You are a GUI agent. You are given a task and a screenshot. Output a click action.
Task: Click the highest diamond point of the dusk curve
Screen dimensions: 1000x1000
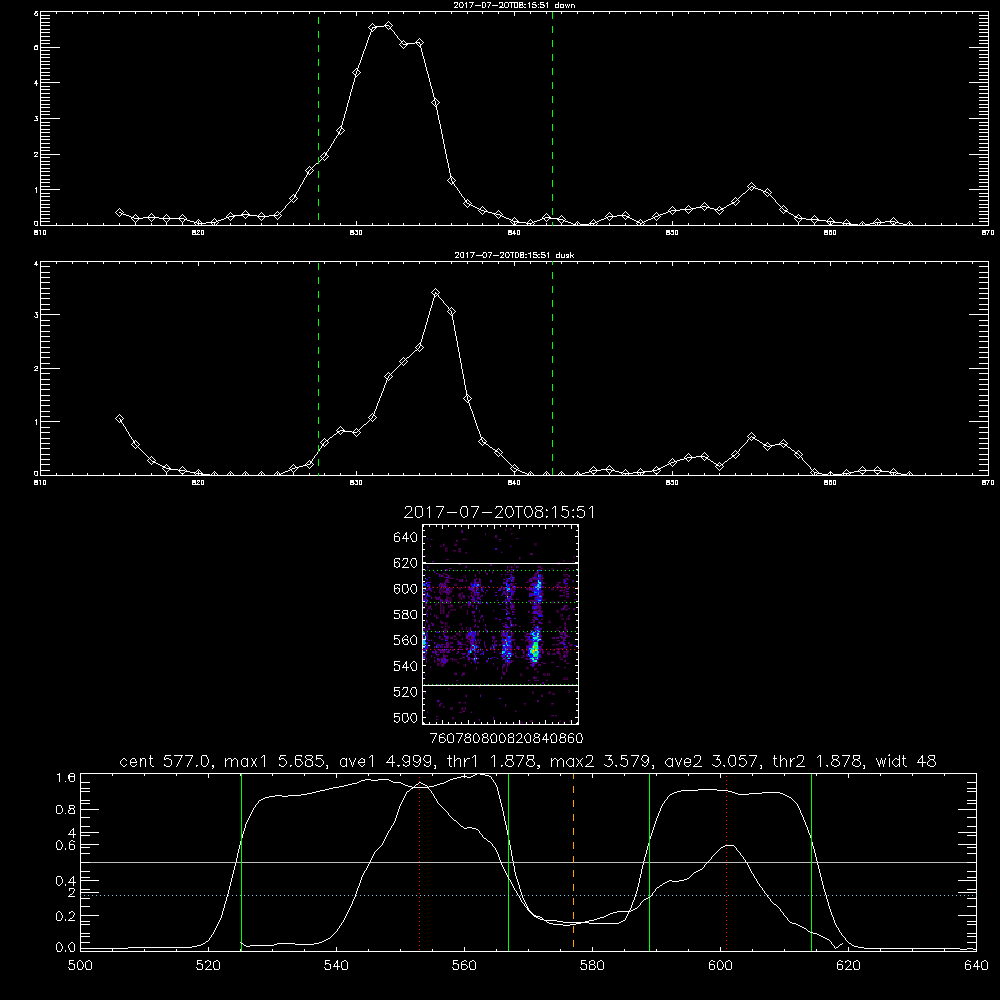coord(436,293)
